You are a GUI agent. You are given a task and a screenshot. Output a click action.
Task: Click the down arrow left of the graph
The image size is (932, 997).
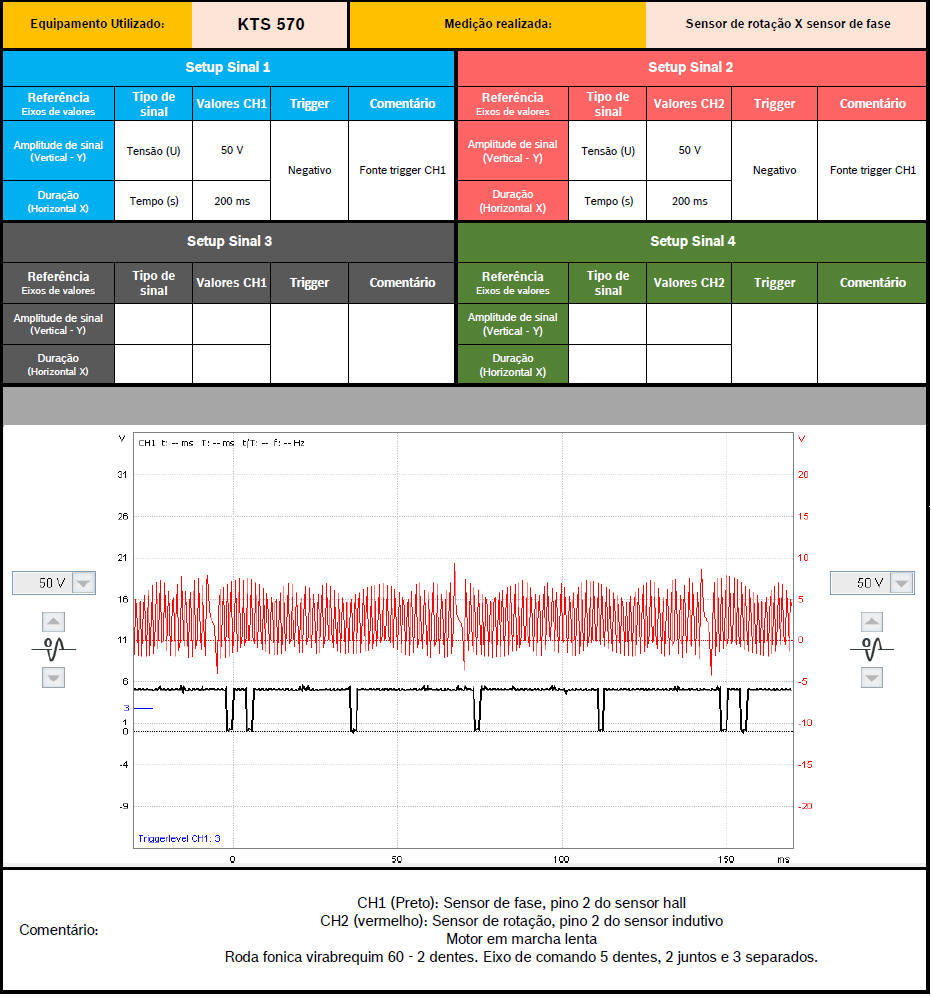point(53,677)
